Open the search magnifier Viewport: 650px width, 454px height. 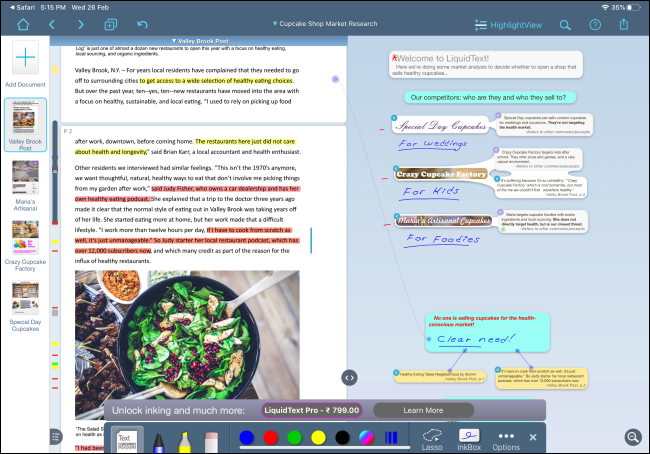(x=565, y=25)
